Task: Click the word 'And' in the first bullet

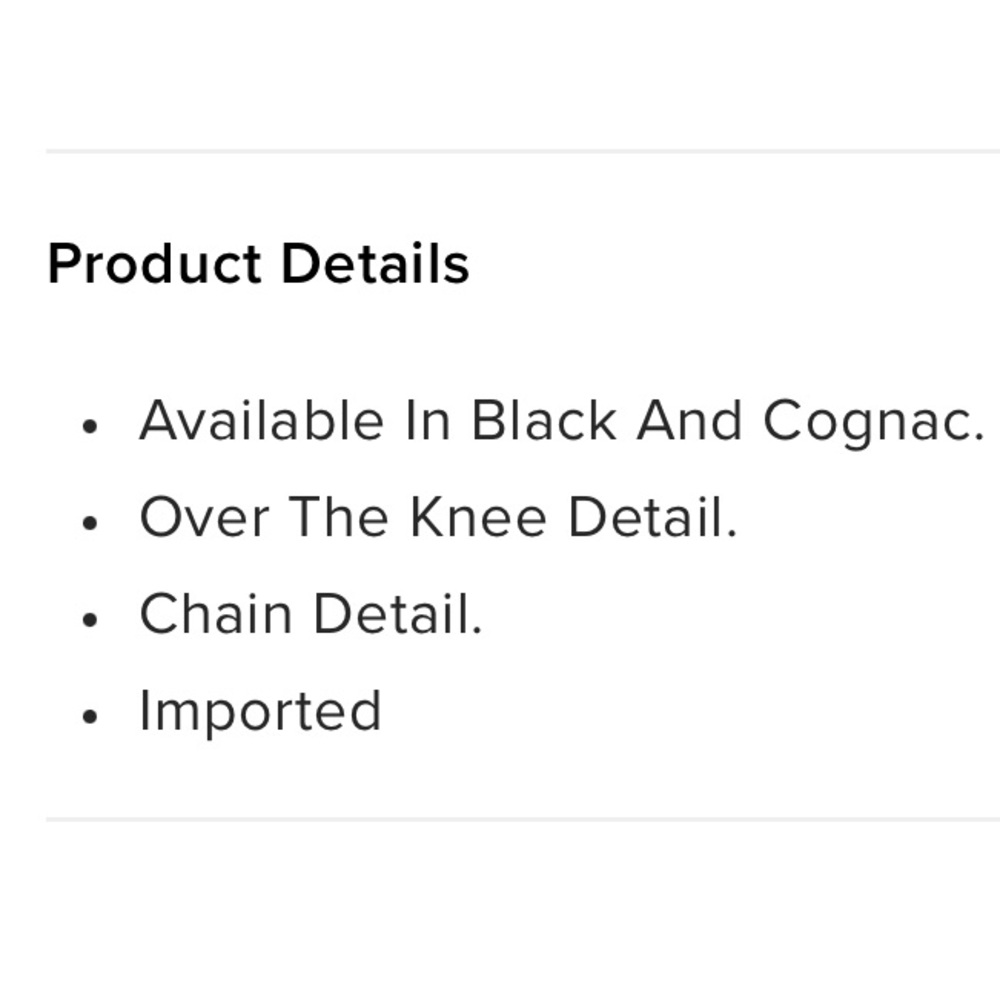Action: (689, 421)
